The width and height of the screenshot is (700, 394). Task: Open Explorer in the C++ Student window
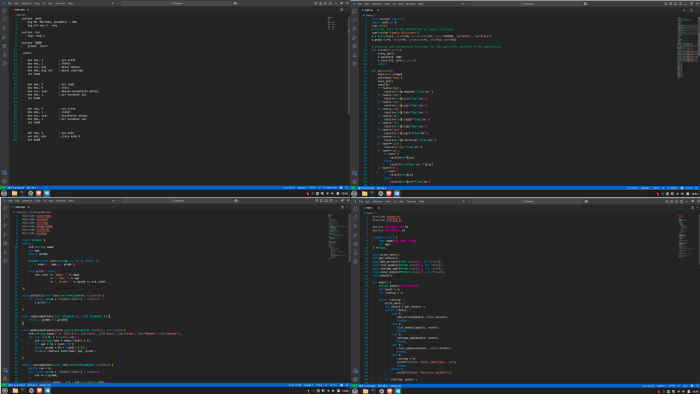click(x=5, y=208)
